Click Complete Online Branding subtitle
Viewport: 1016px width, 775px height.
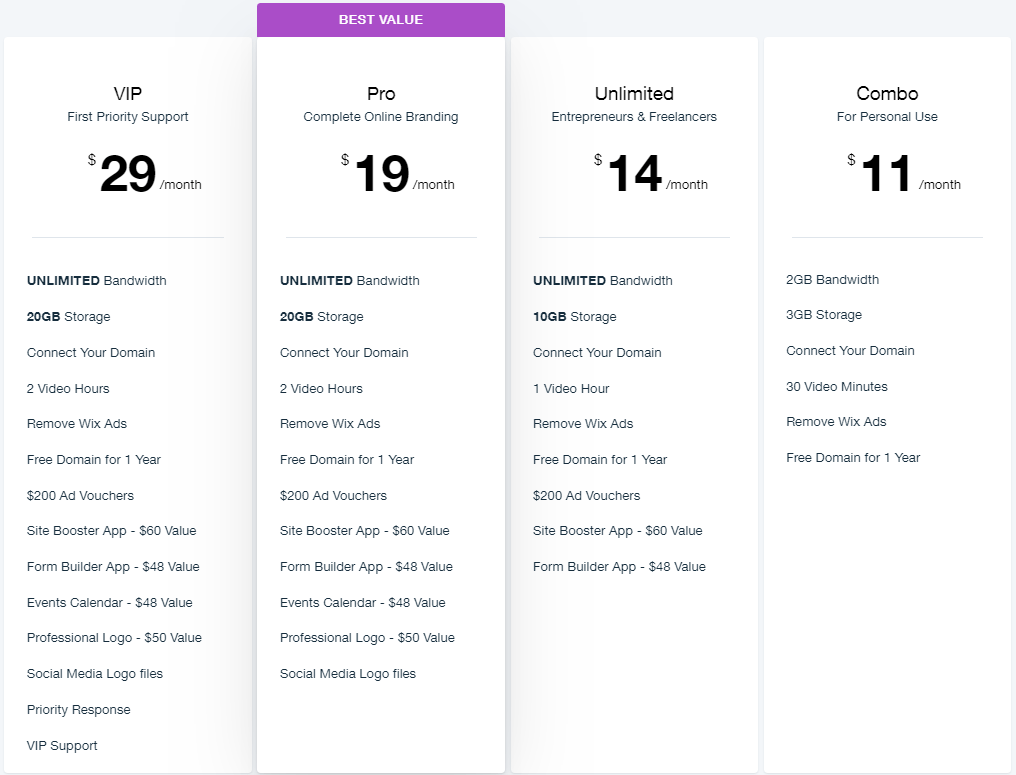pos(381,117)
